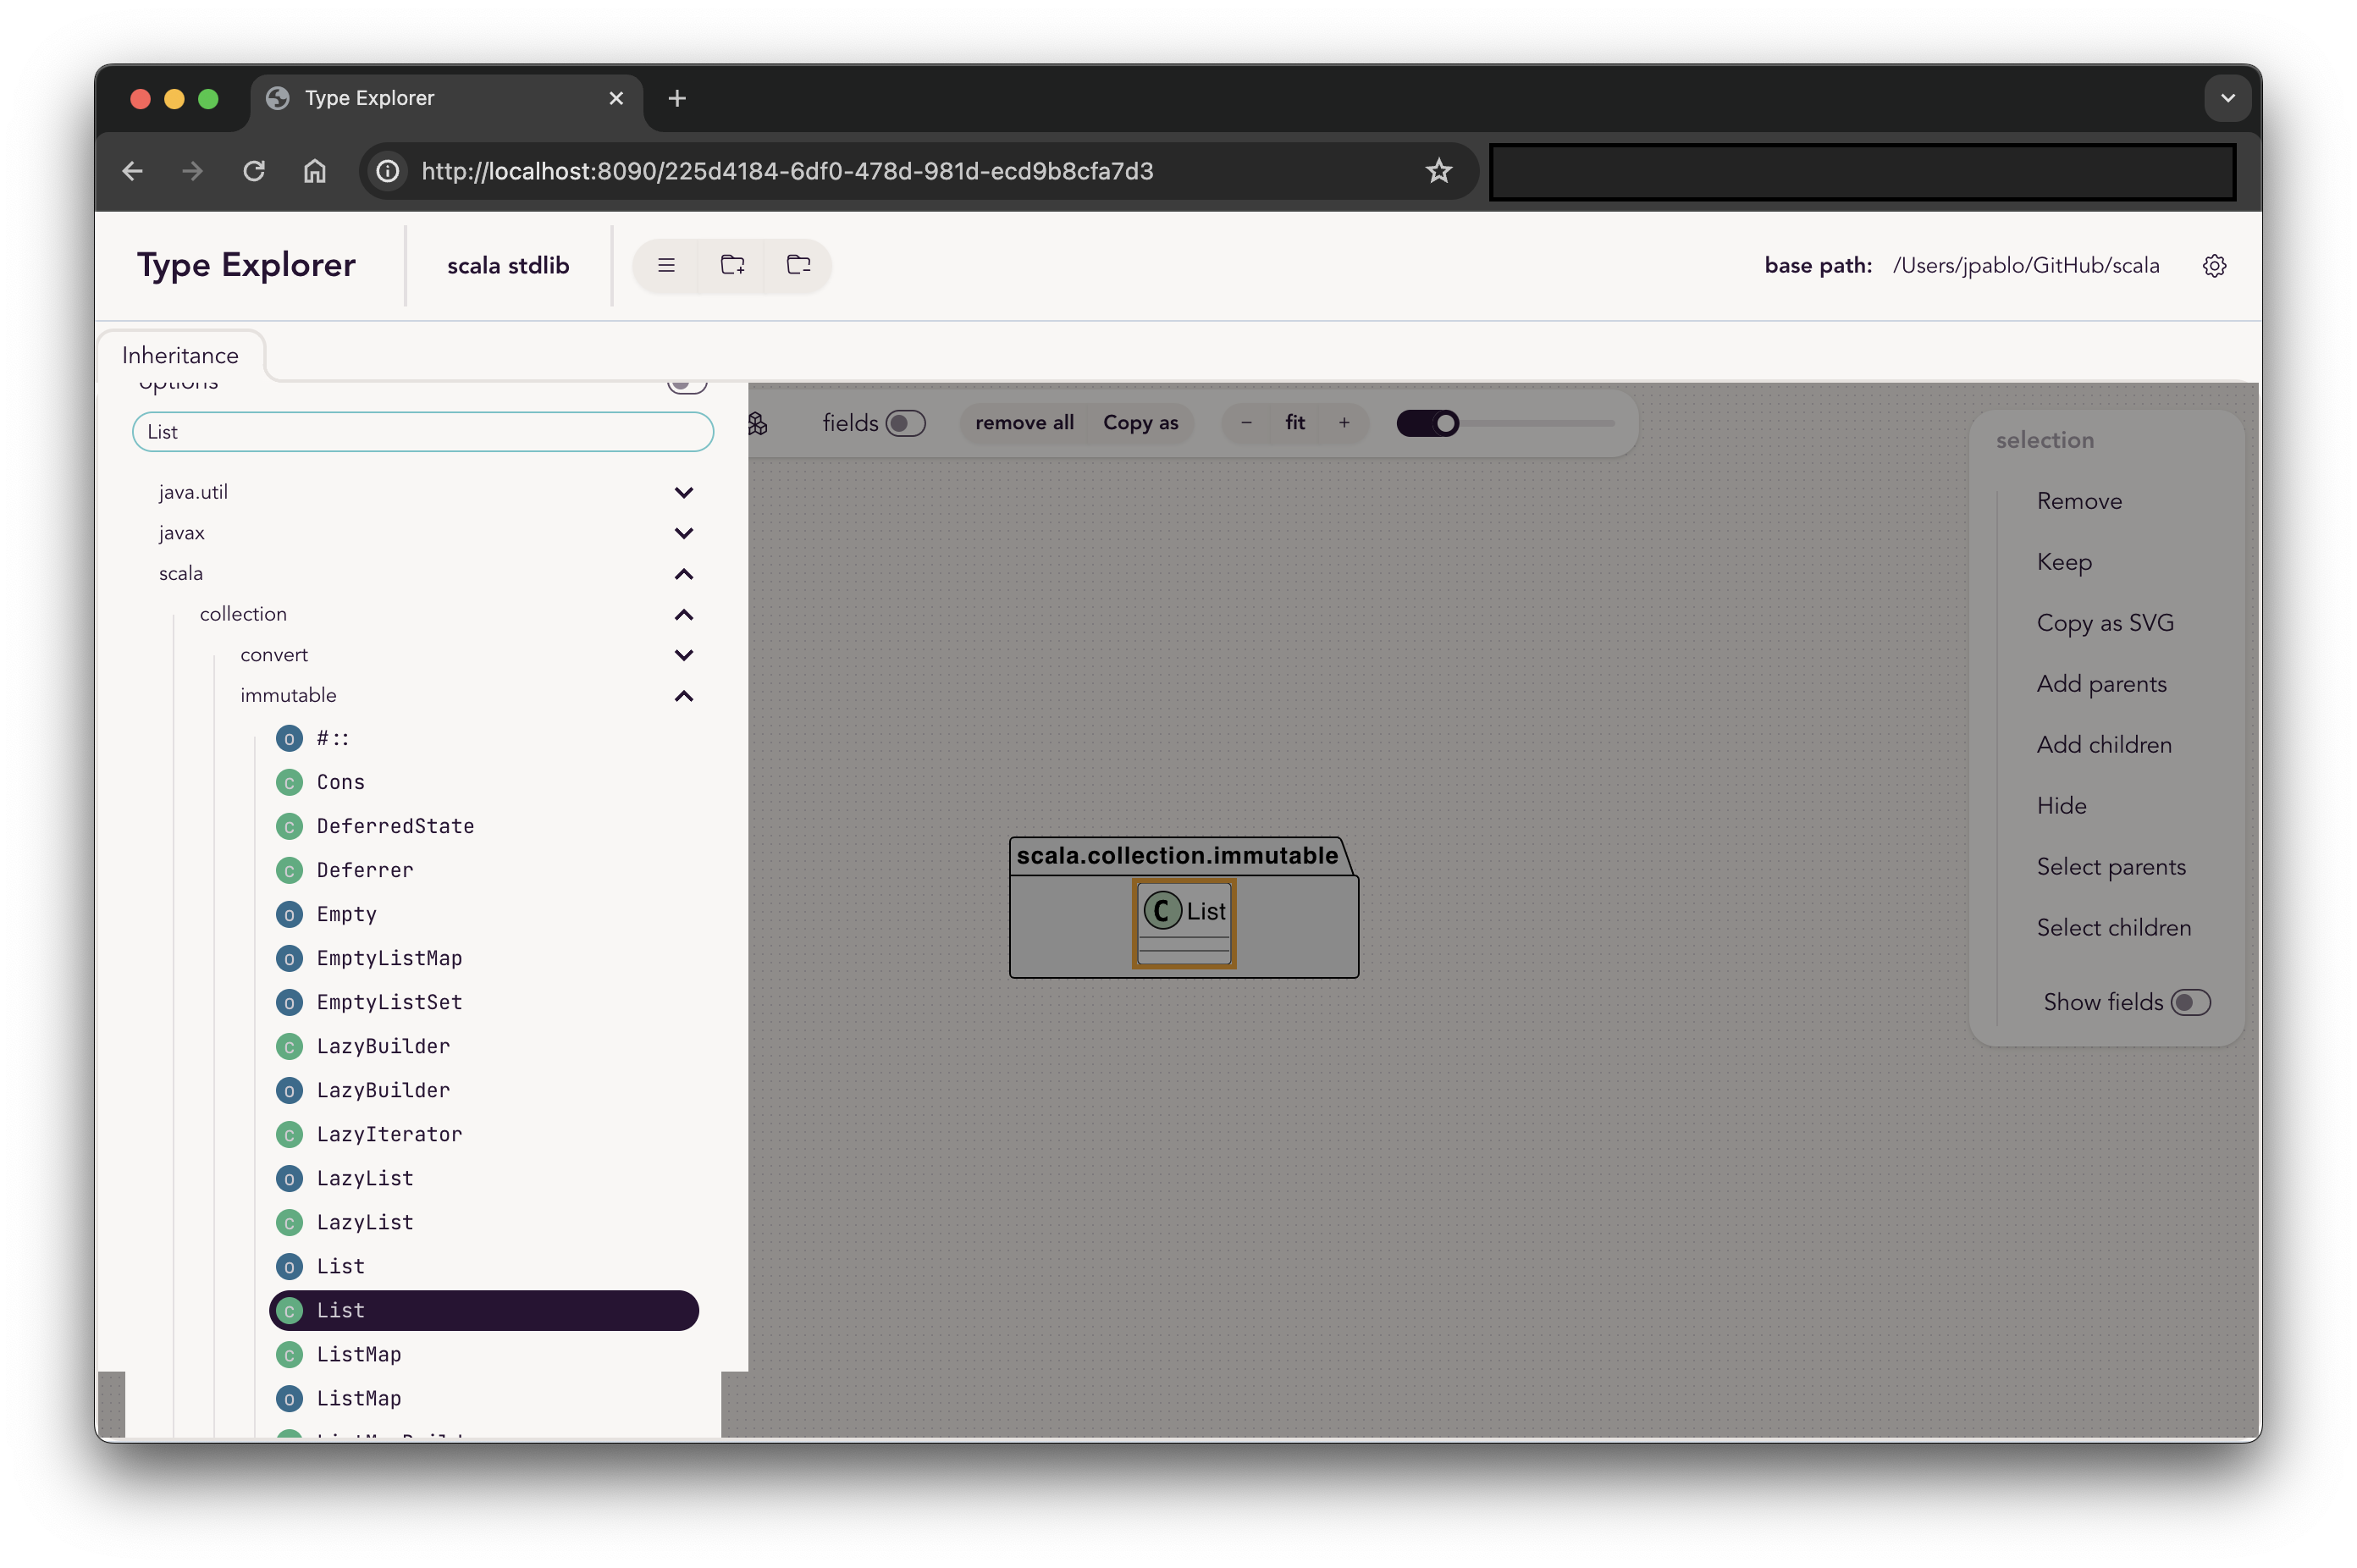Viewport: 2357px width, 1568px height.
Task: Click the expand-all folder plus icon
Action: click(x=732, y=265)
